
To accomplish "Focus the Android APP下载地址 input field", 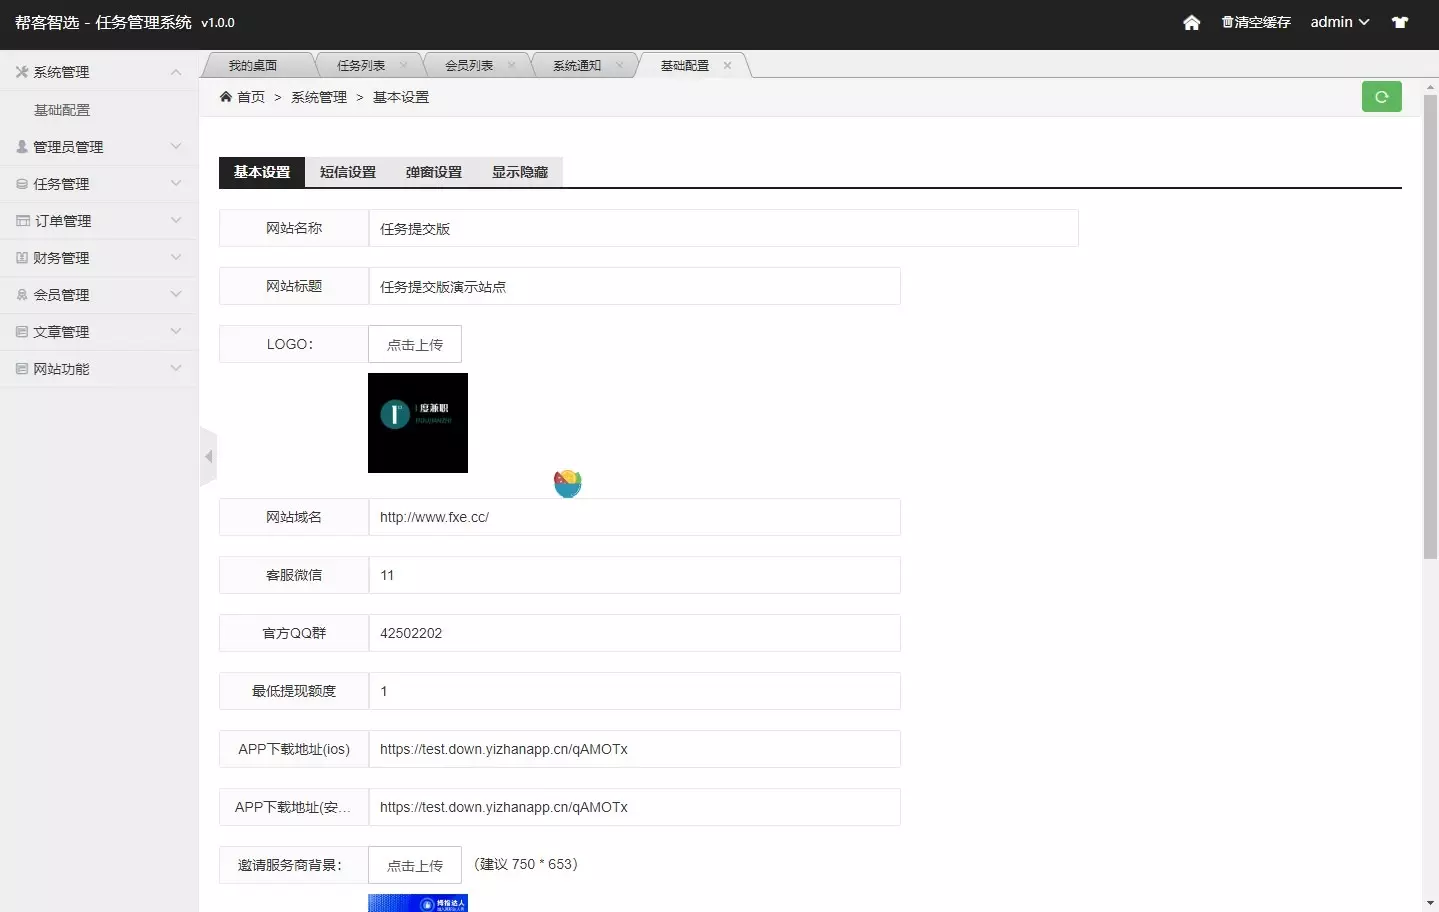I will [x=634, y=807].
